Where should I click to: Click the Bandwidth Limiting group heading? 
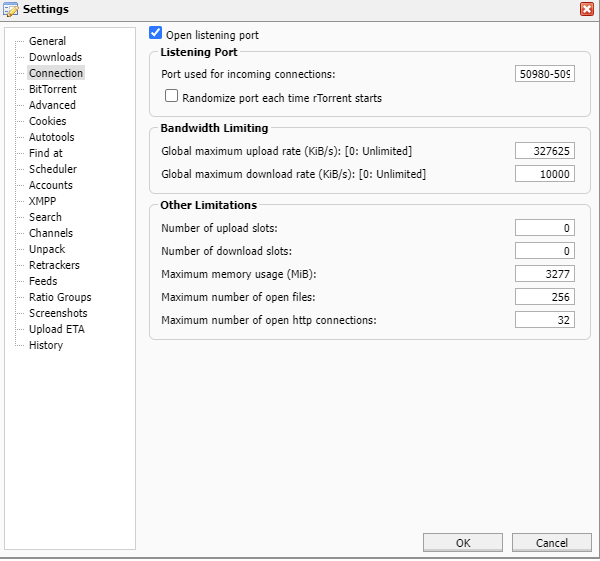214,128
